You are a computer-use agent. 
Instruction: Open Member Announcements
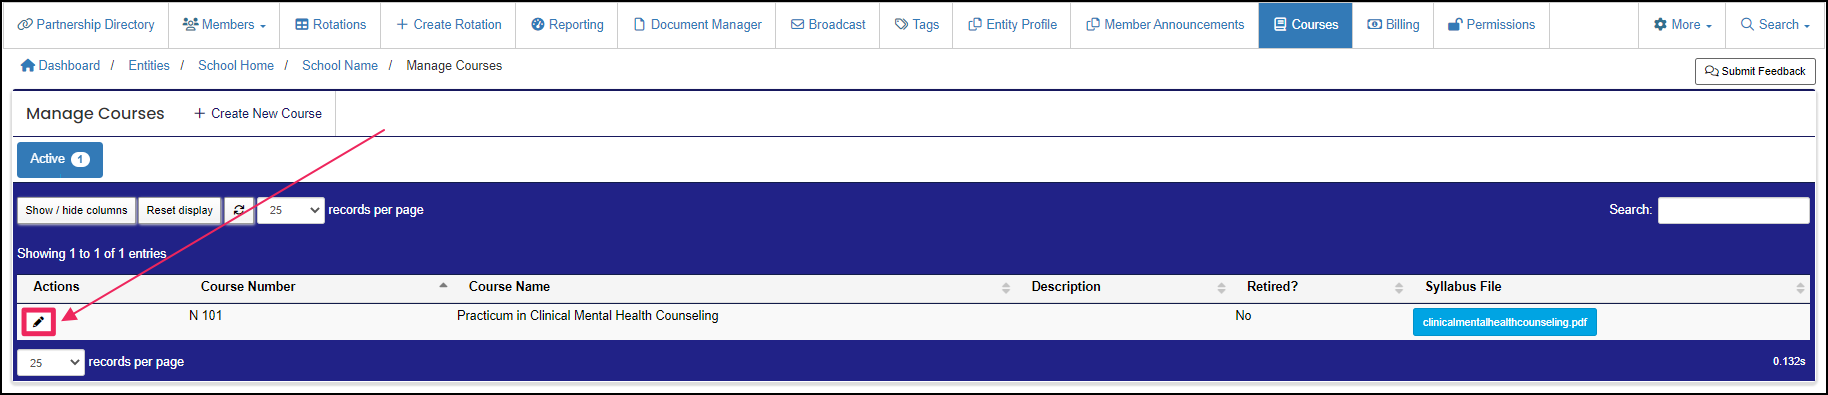pos(1165,24)
